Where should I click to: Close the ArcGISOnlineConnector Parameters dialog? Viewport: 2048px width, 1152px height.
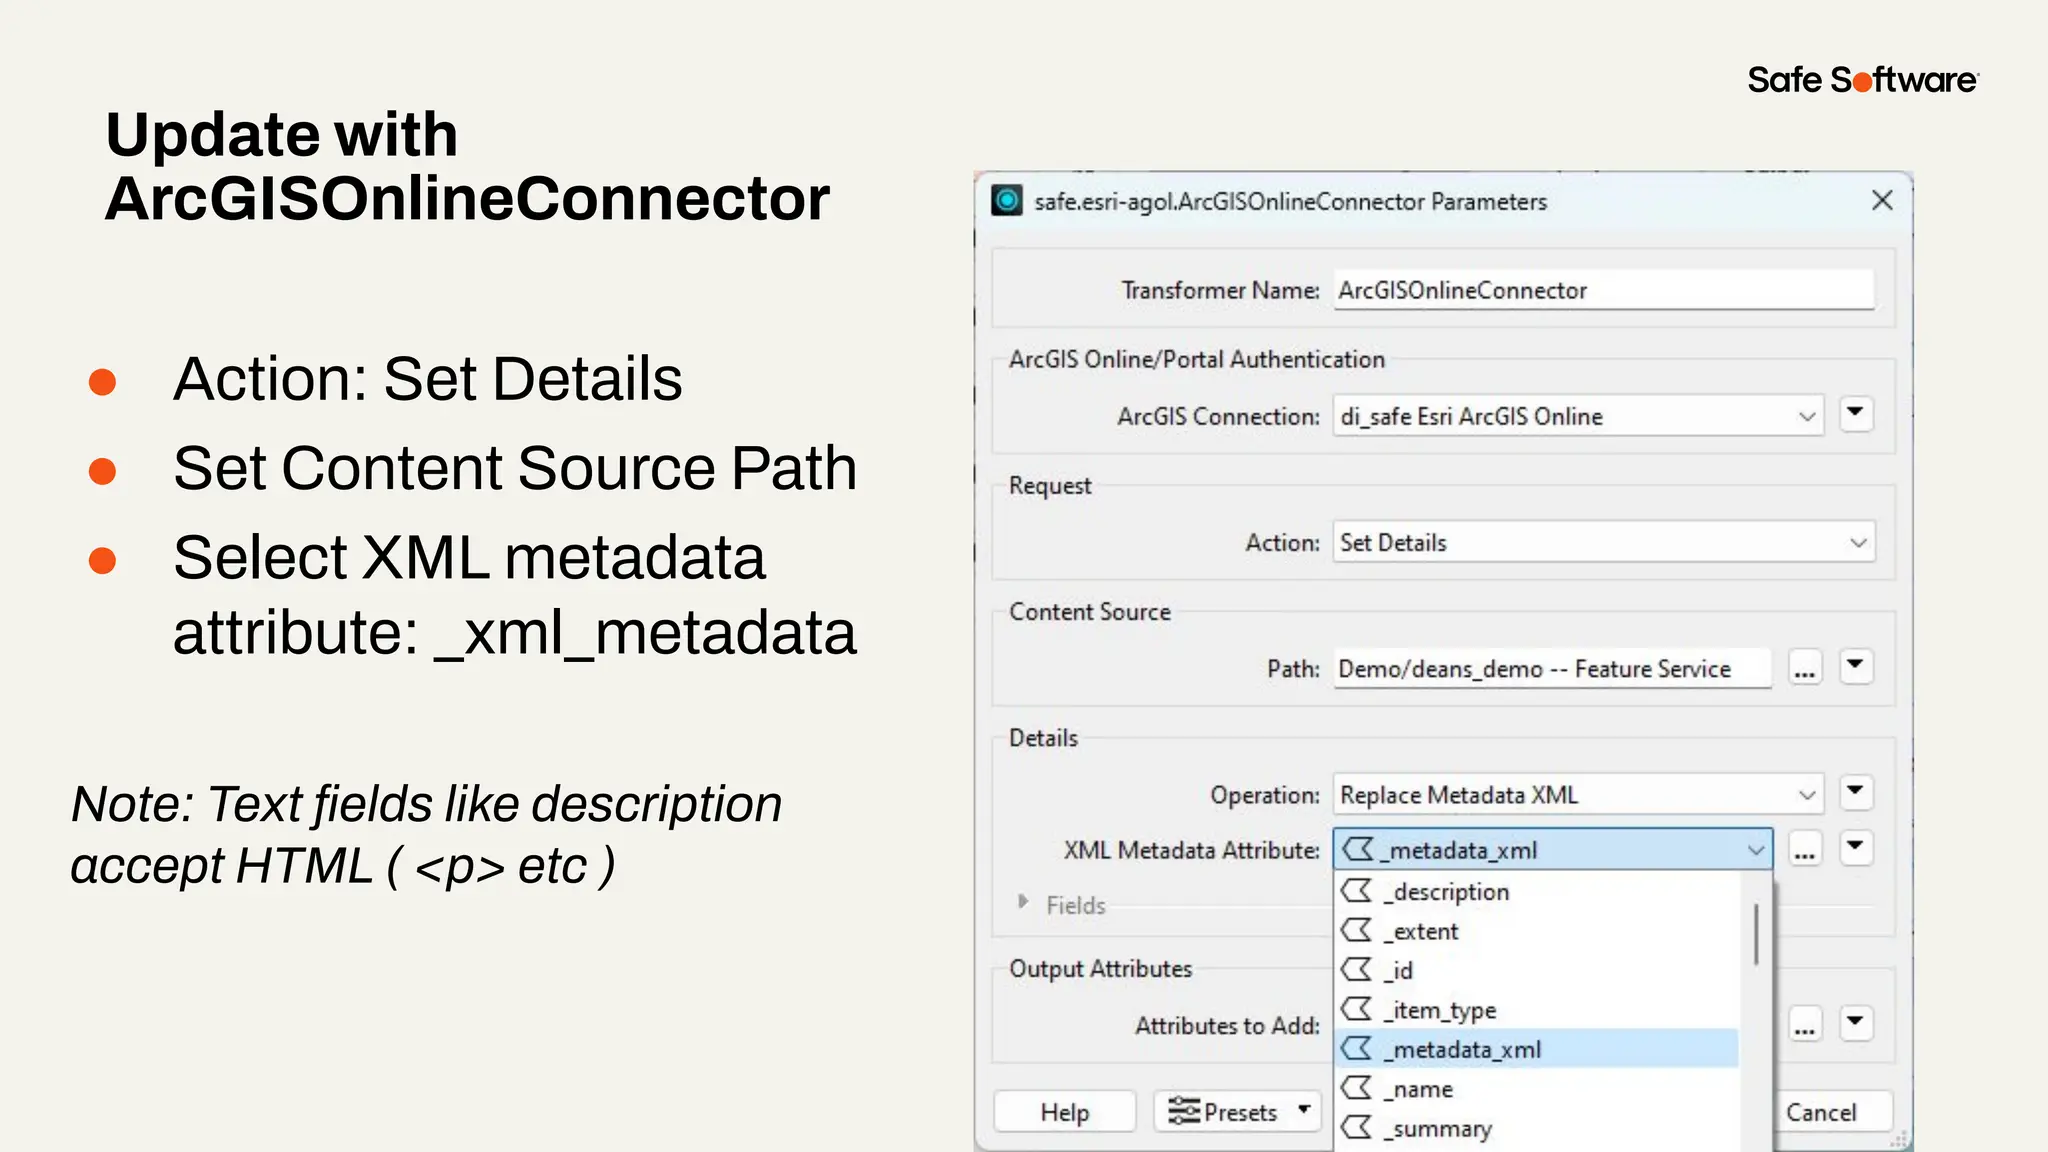pos(1882,201)
